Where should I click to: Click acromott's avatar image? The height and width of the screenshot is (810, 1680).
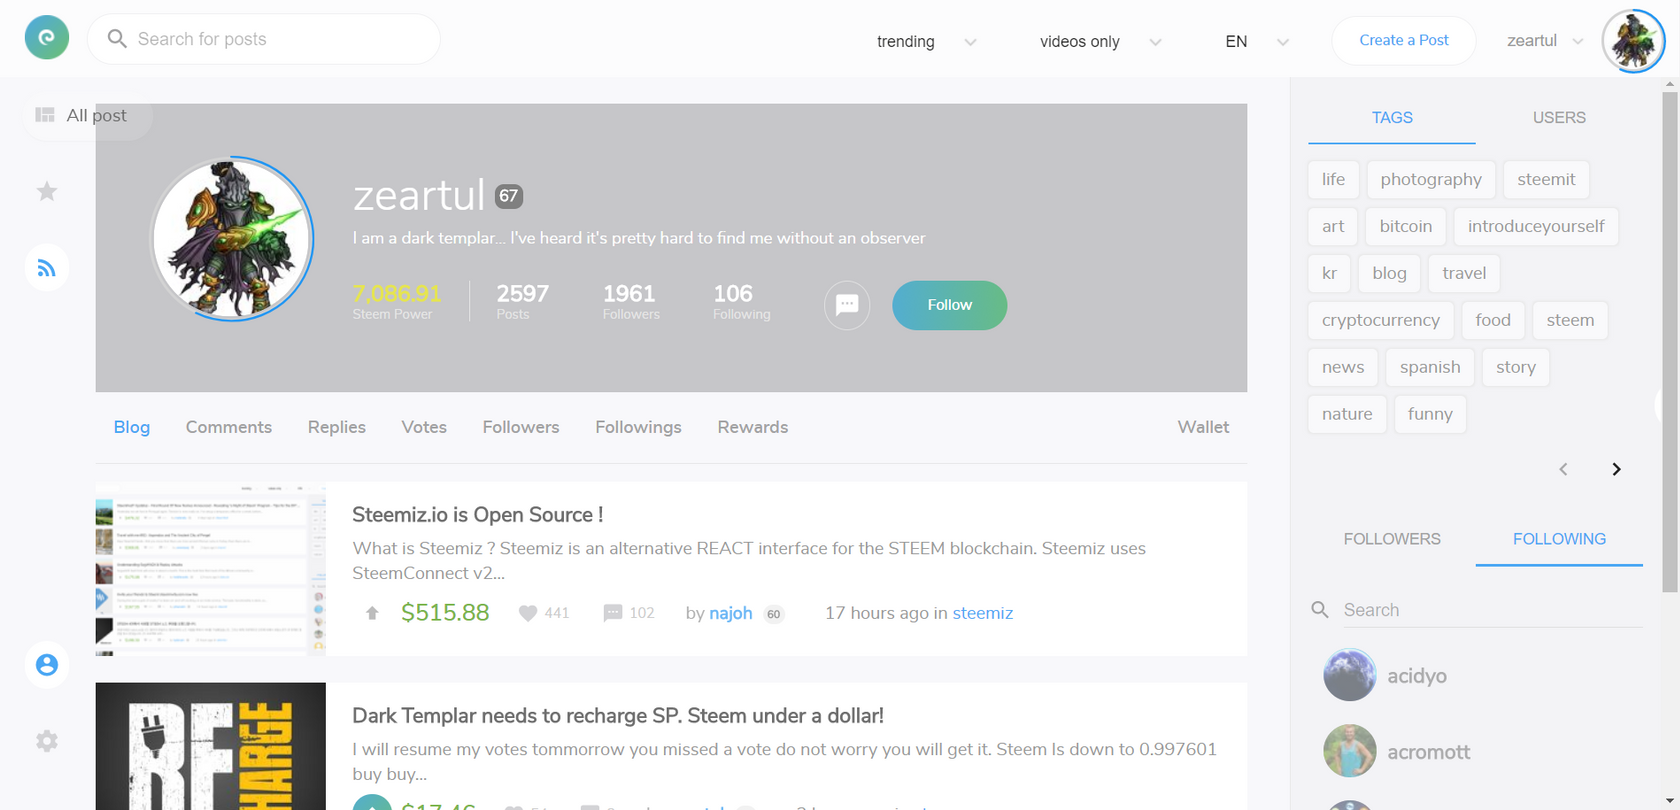point(1350,751)
